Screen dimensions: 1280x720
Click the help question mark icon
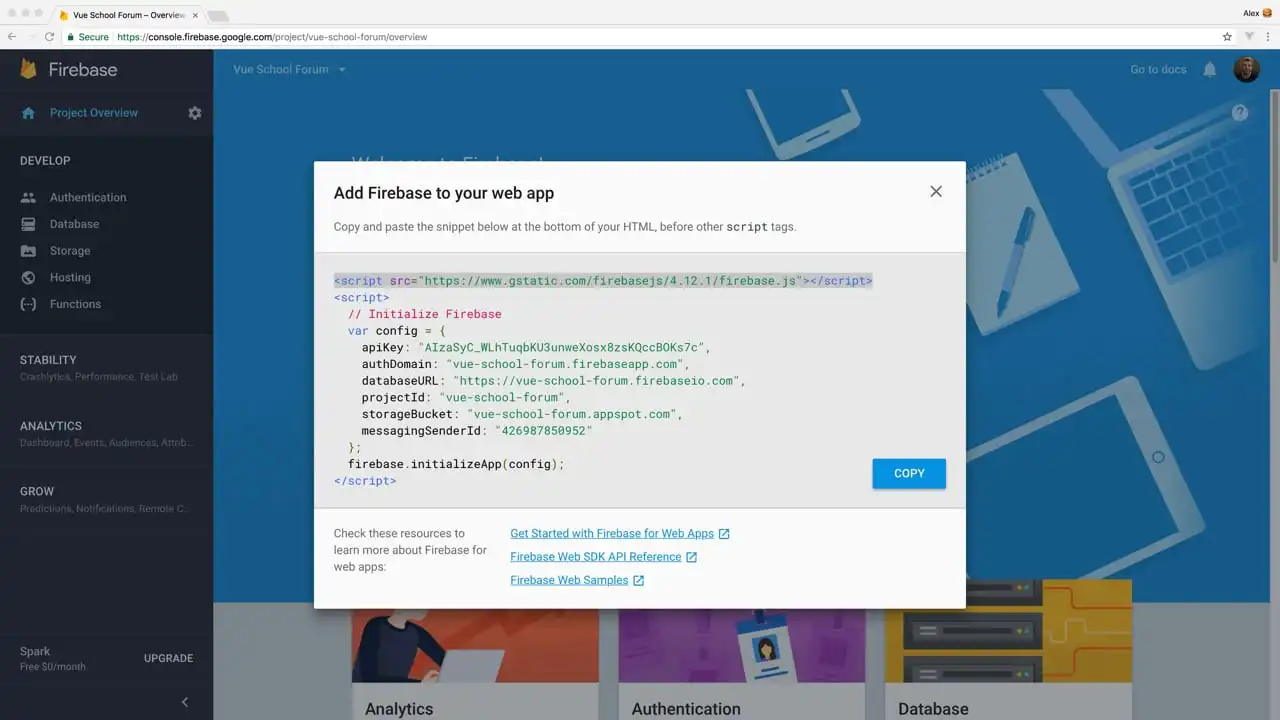[1240, 113]
